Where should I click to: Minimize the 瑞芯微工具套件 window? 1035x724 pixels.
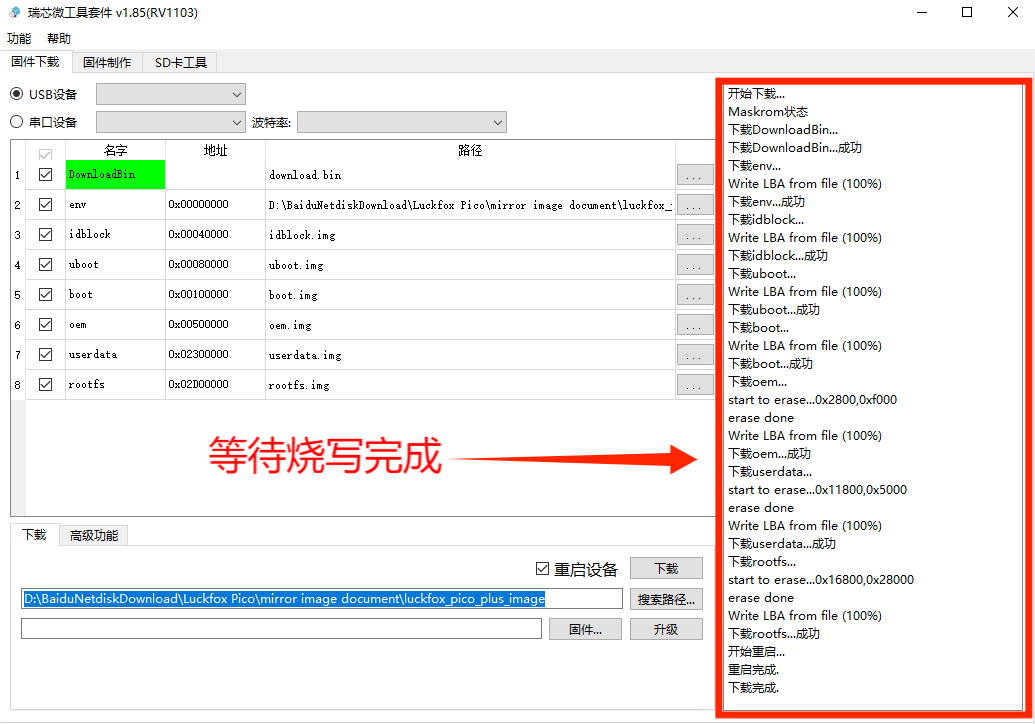(922, 13)
